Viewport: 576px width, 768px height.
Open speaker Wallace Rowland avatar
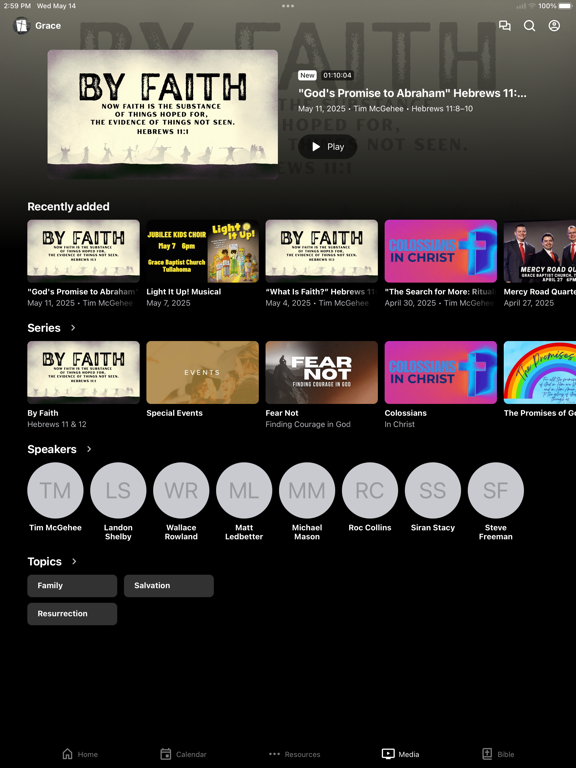coord(181,490)
